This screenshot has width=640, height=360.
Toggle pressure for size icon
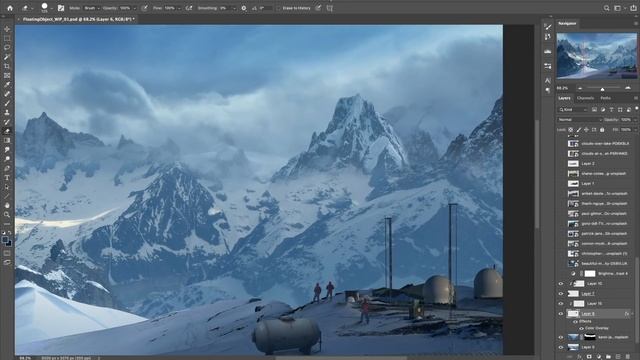point(318,8)
